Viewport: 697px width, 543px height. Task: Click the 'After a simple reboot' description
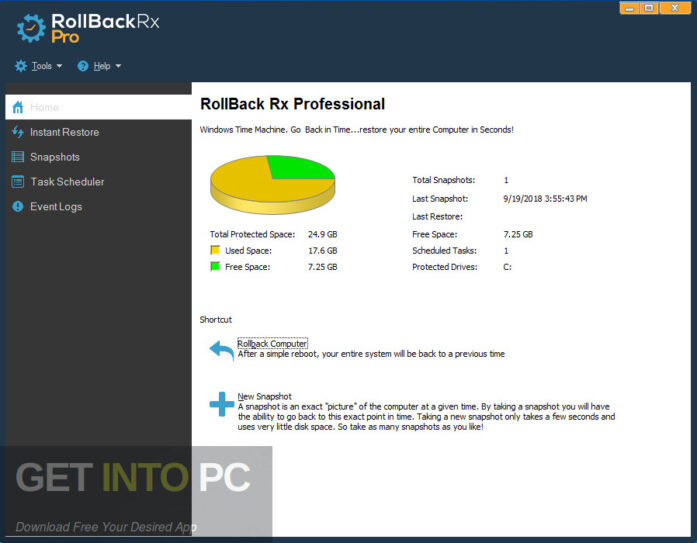point(371,354)
